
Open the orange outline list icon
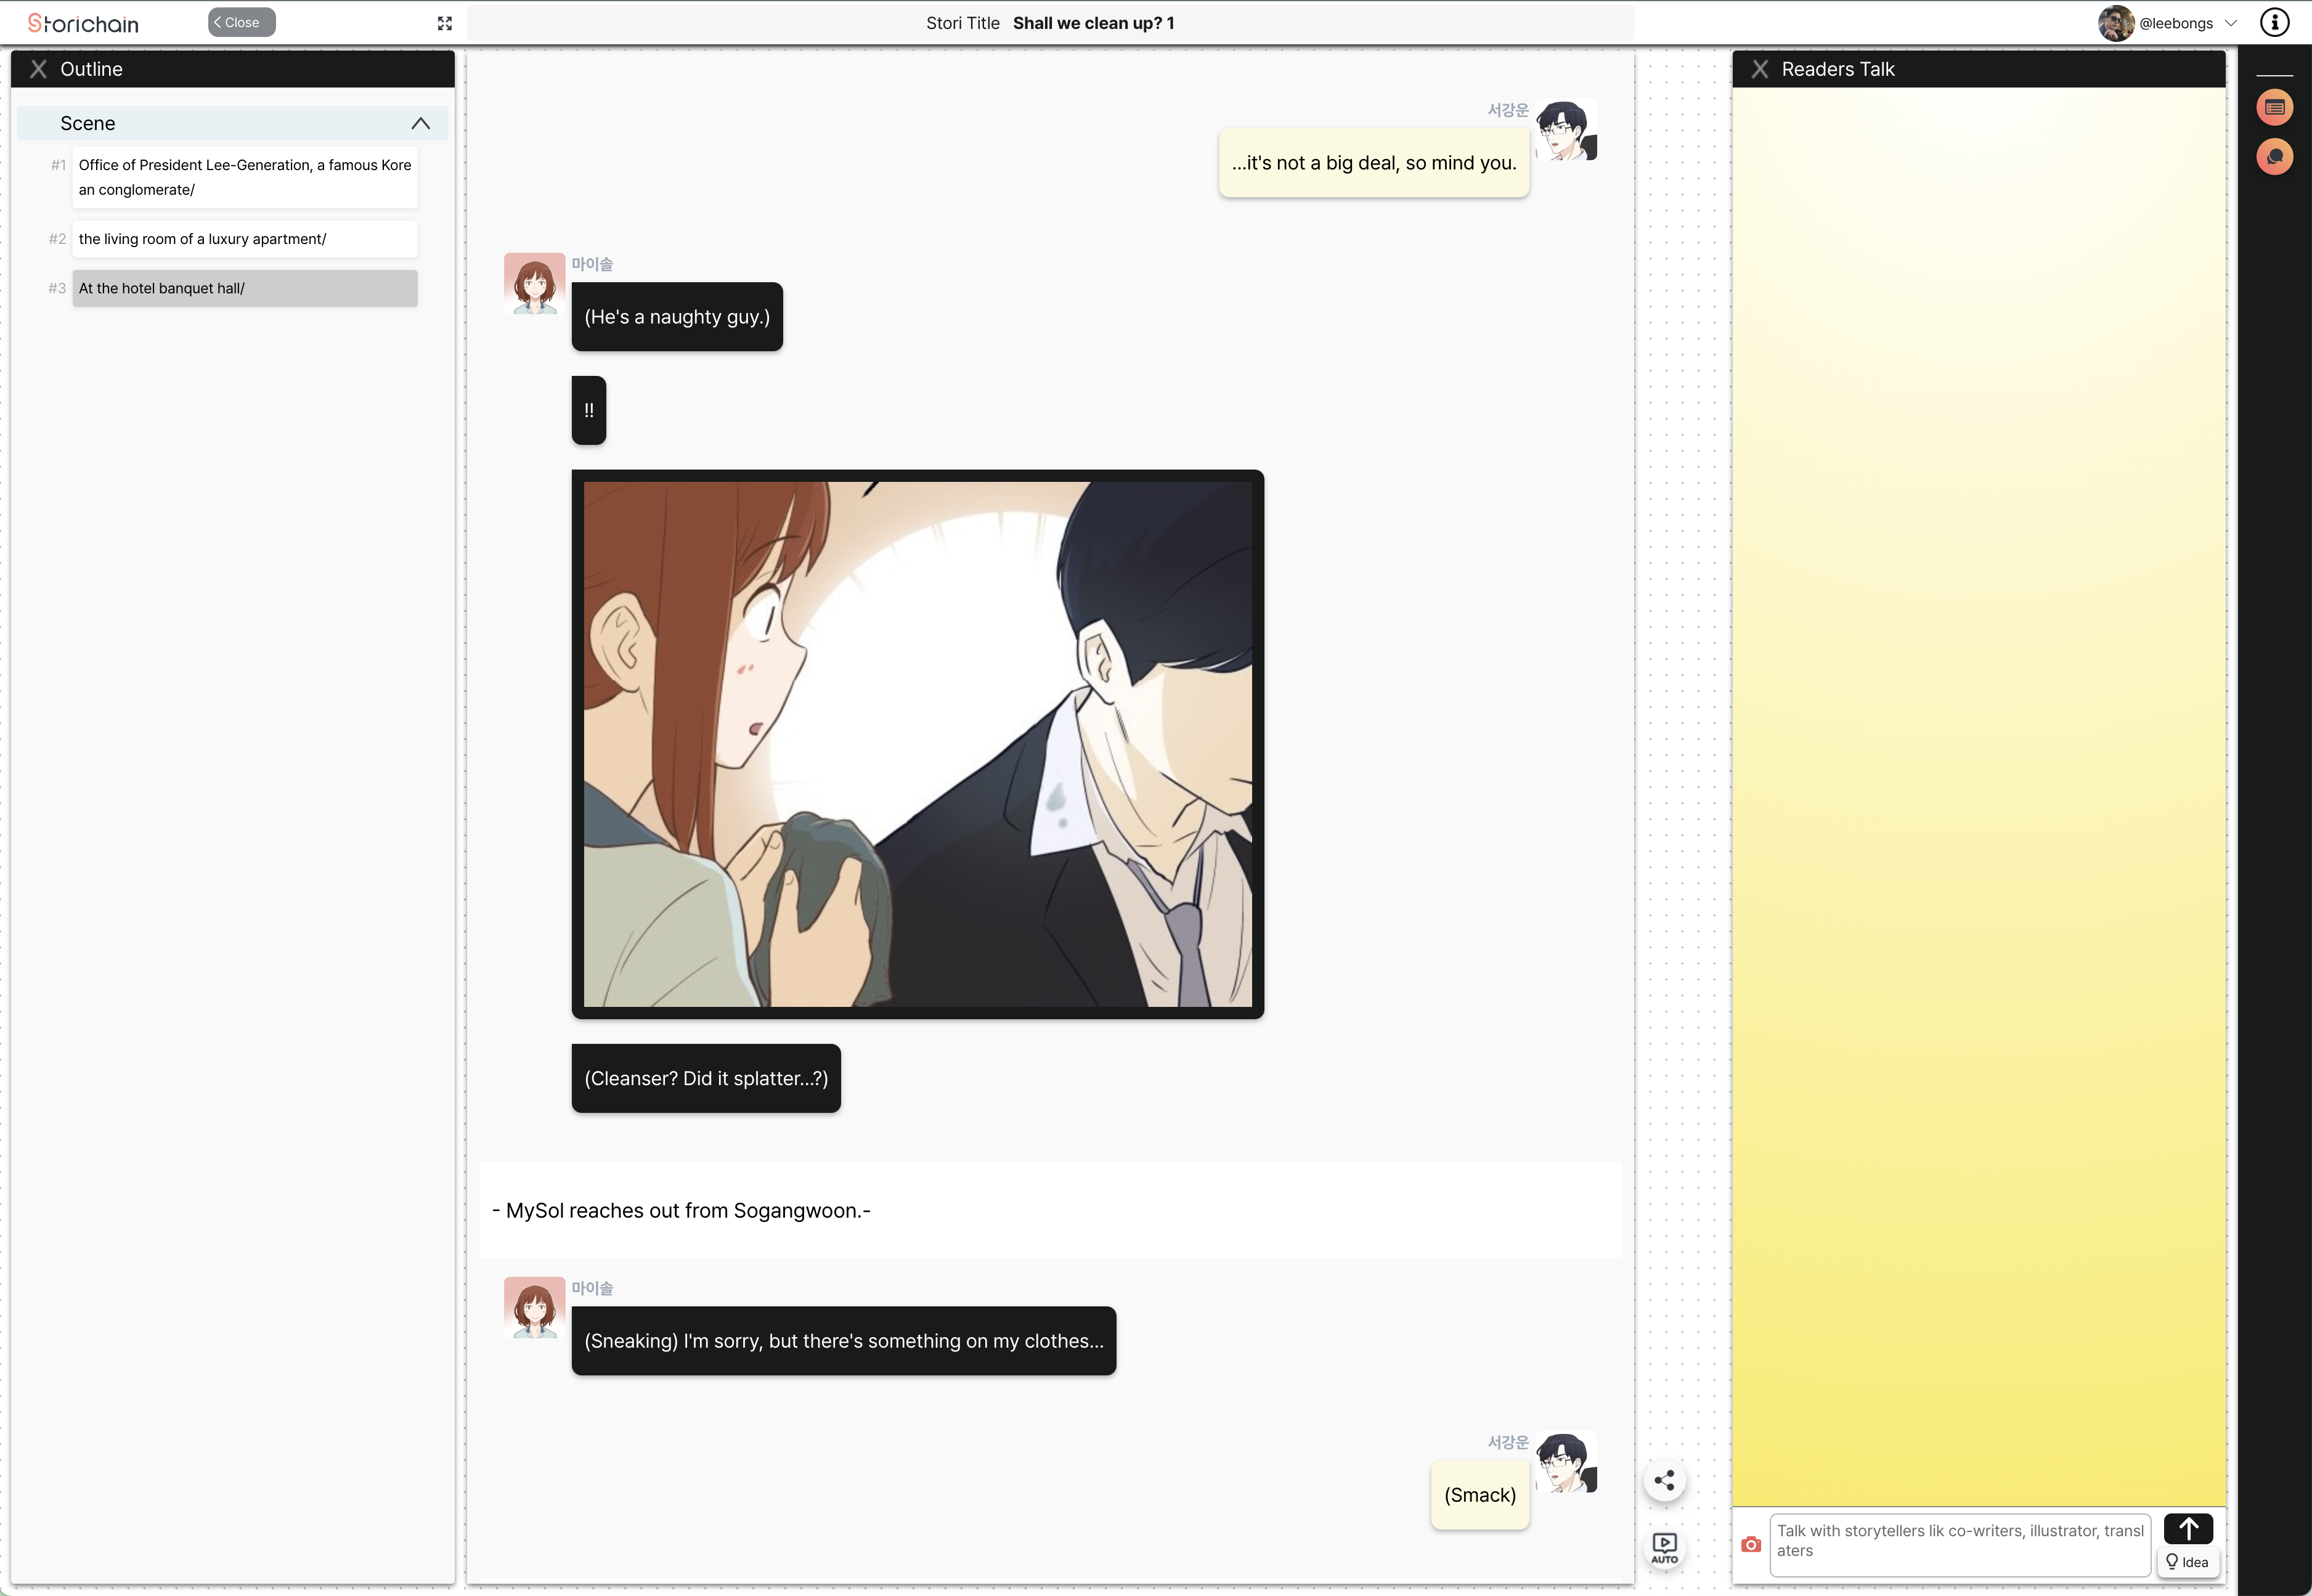coord(2274,107)
